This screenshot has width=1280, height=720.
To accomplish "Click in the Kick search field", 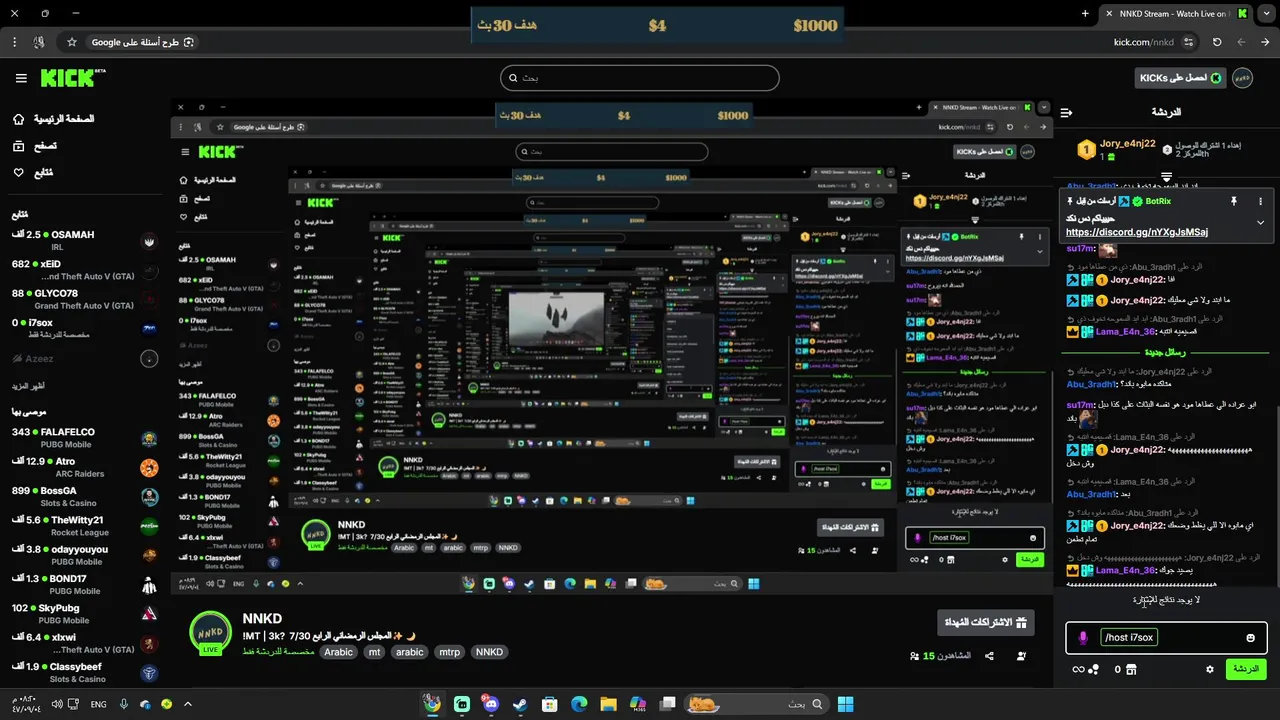I will (x=640, y=78).
